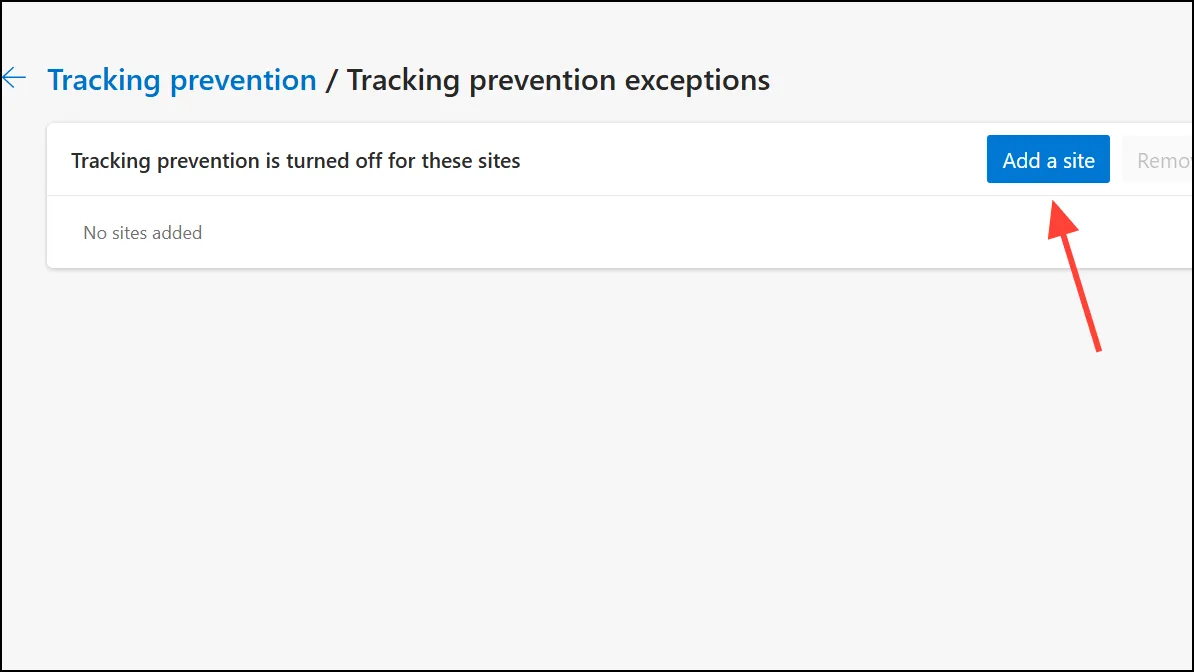The height and width of the screenshot is (672, 1194).
Task: Click the partially visible Remove button
Action: 1157,160
